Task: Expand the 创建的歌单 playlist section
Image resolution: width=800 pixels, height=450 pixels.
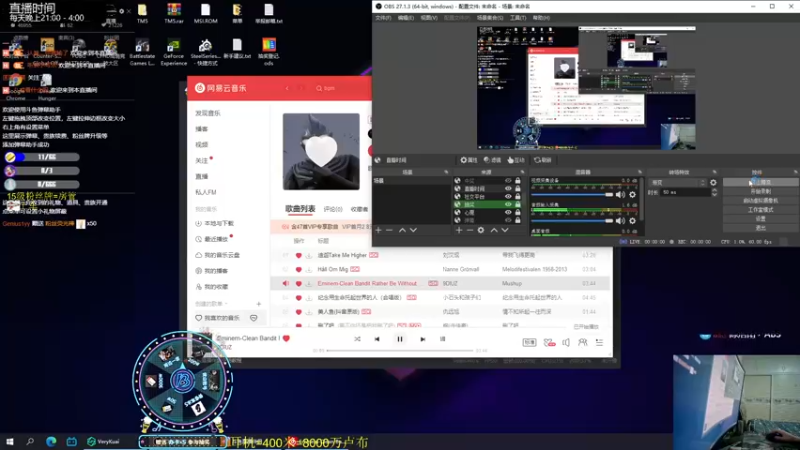Action: click(x=211, y=304)
